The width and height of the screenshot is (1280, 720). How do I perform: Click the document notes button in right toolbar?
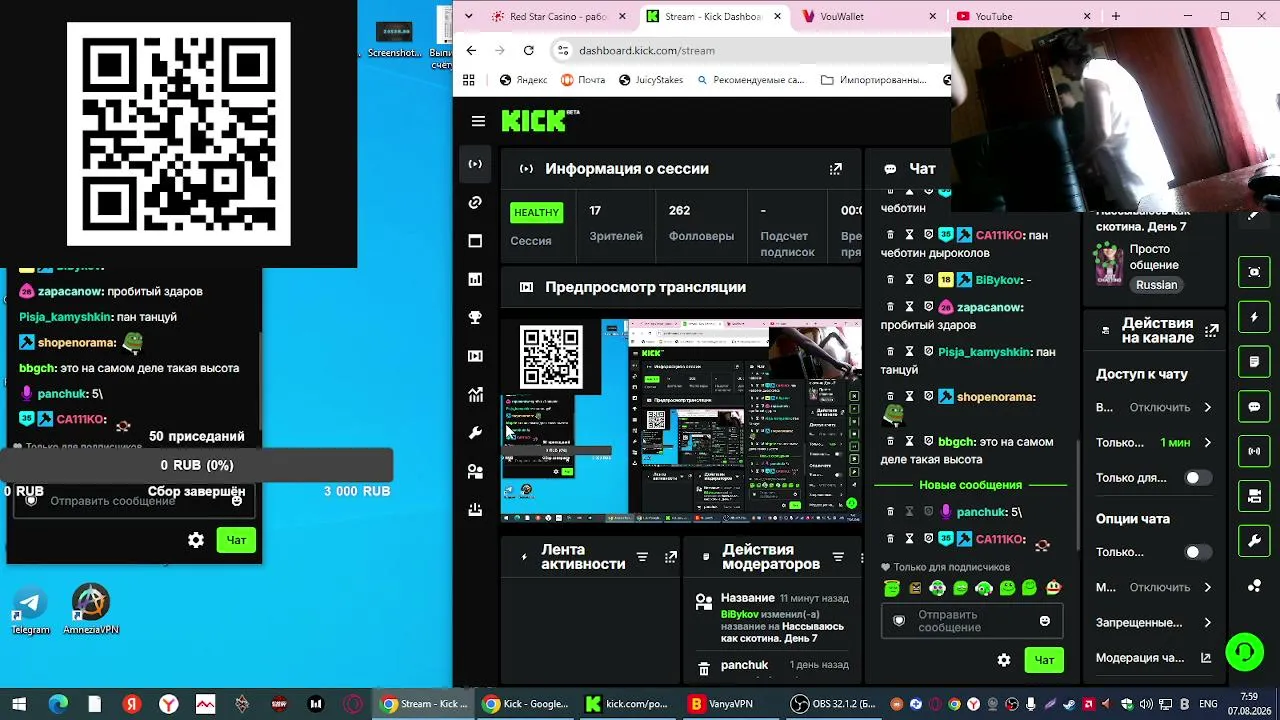[x=1254, y=361]
